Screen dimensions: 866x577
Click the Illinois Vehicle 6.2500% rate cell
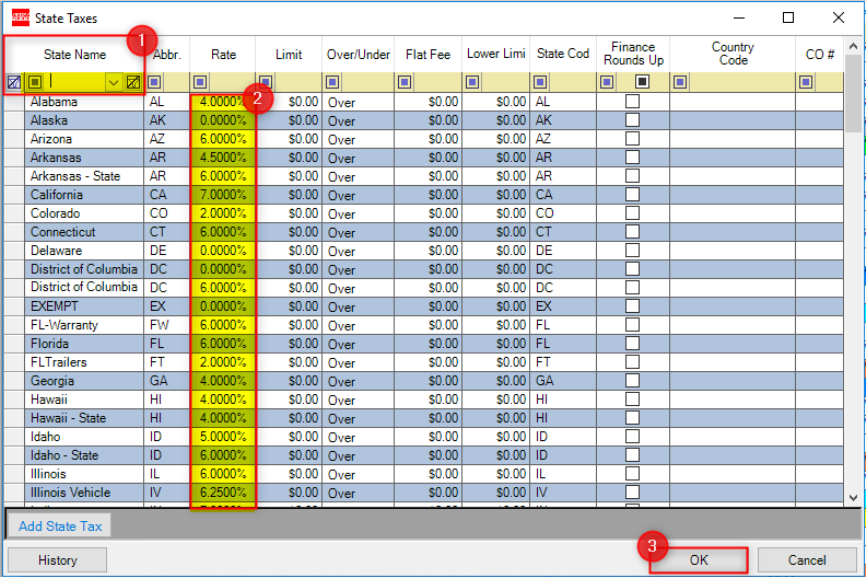[x=223, y=492]
